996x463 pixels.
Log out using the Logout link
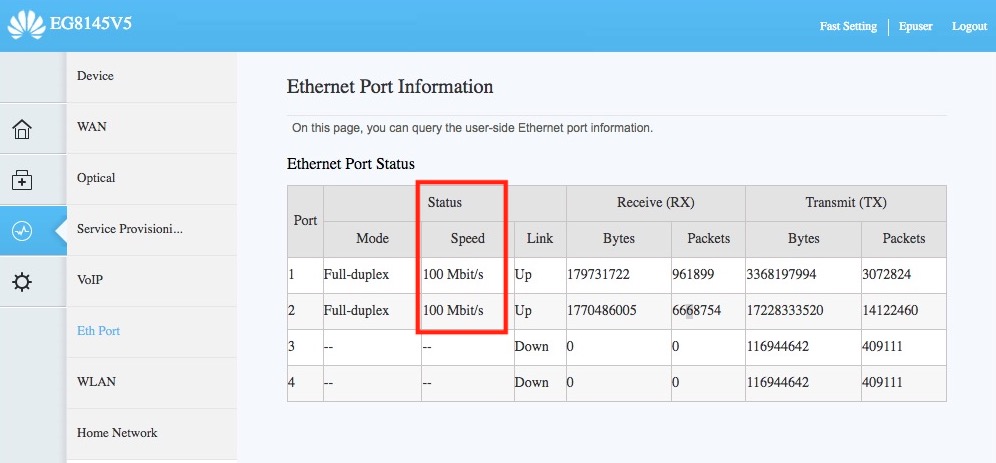click(969, 26)
